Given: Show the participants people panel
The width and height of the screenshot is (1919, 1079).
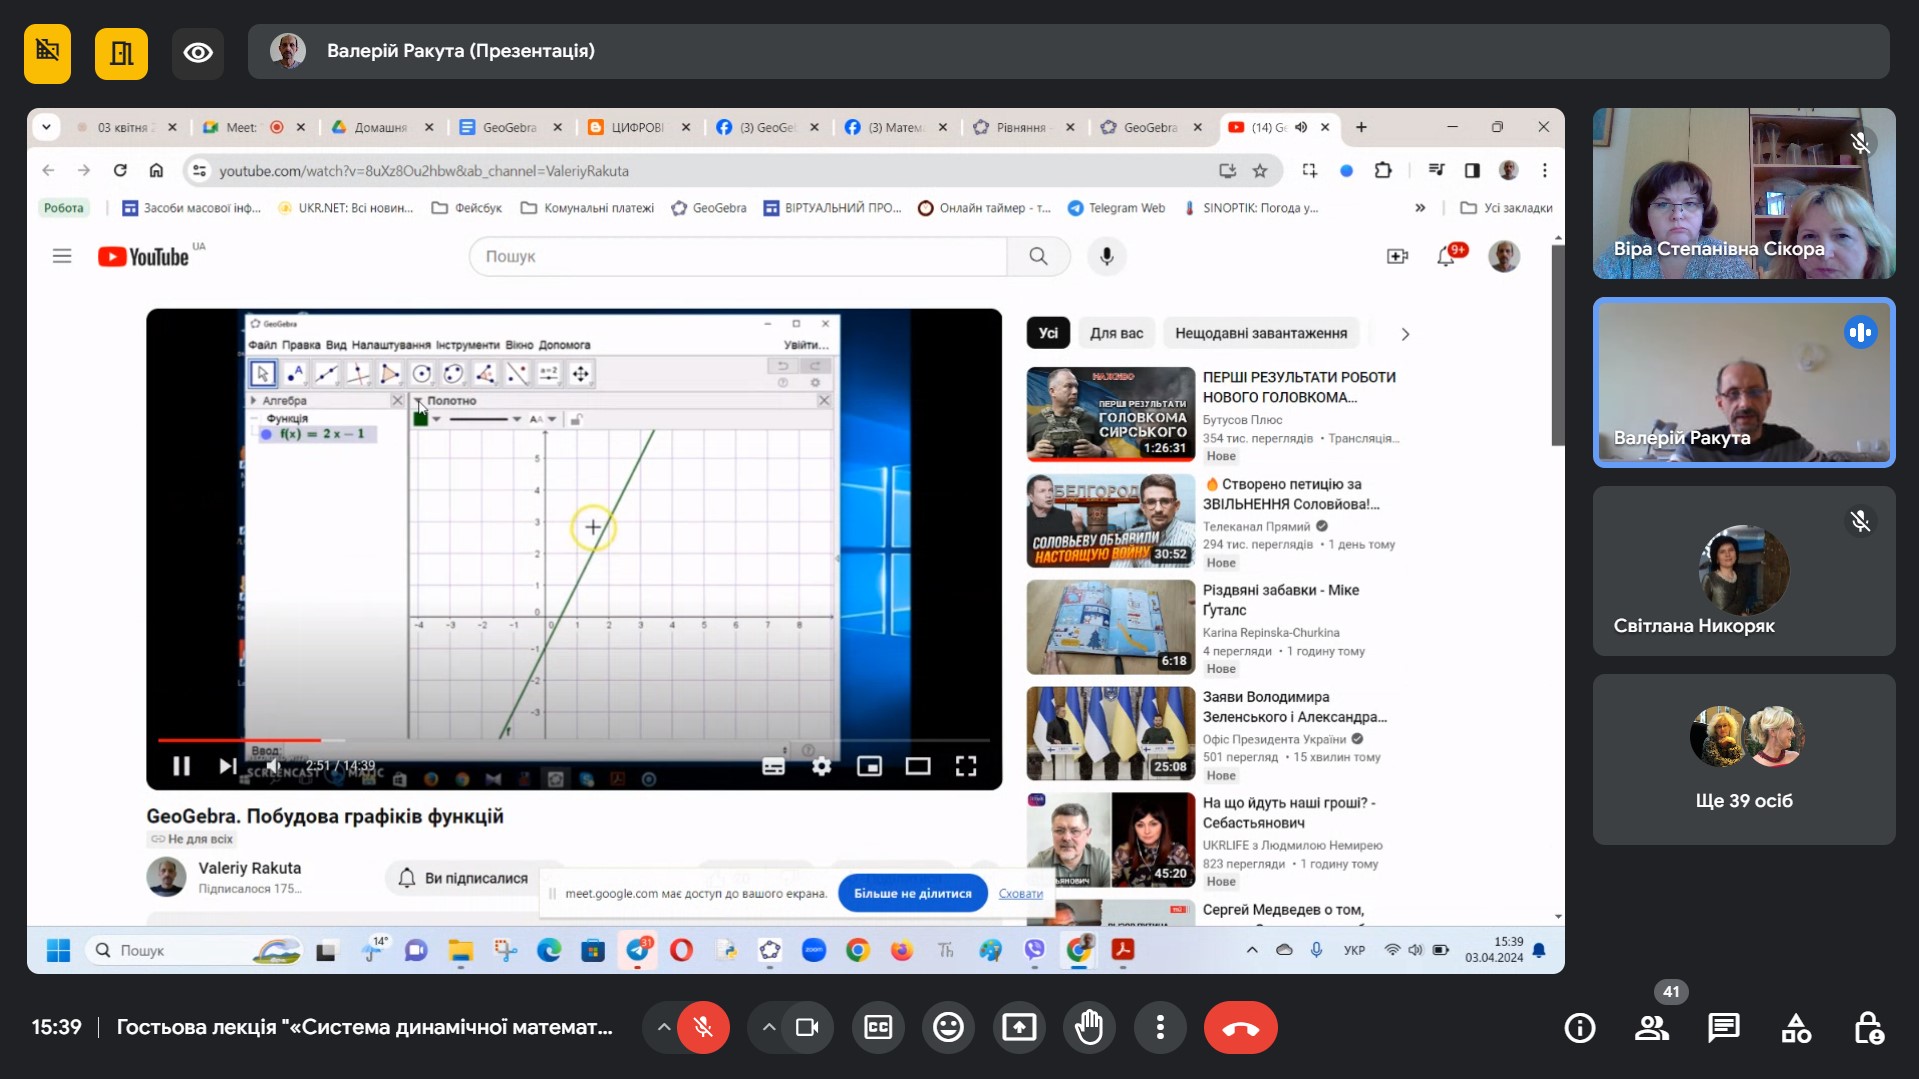Looking at the screenshot, I should pos(1652,1027).
